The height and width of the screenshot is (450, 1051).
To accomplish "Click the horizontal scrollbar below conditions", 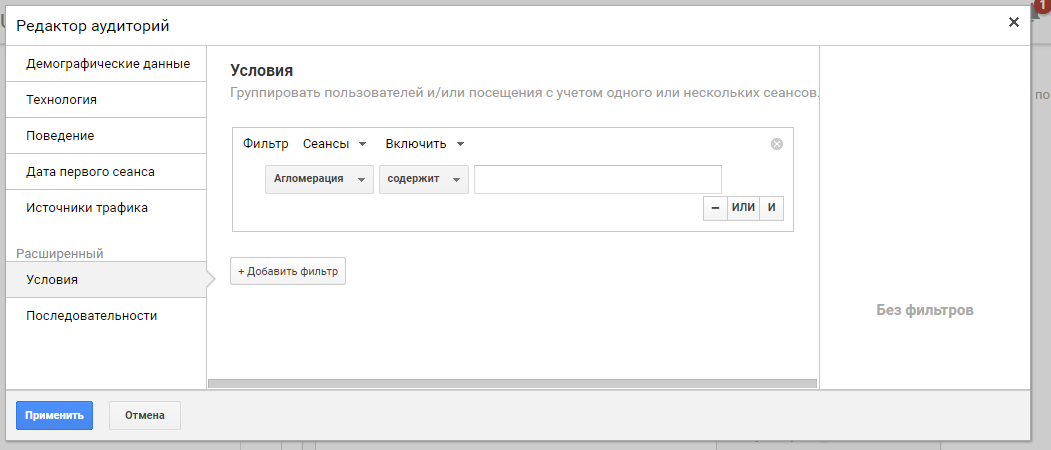I will (512, 384).
